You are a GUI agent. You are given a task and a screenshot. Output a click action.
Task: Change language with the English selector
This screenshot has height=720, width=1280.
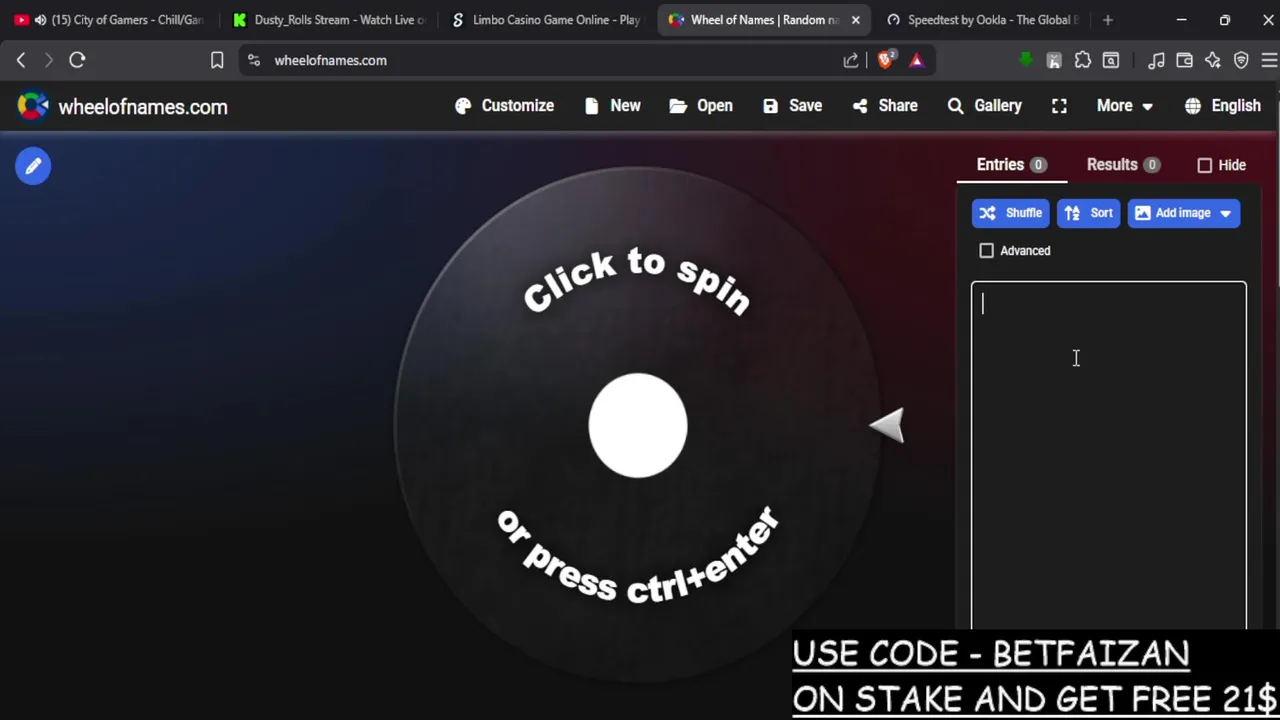tap(1222, 106)
